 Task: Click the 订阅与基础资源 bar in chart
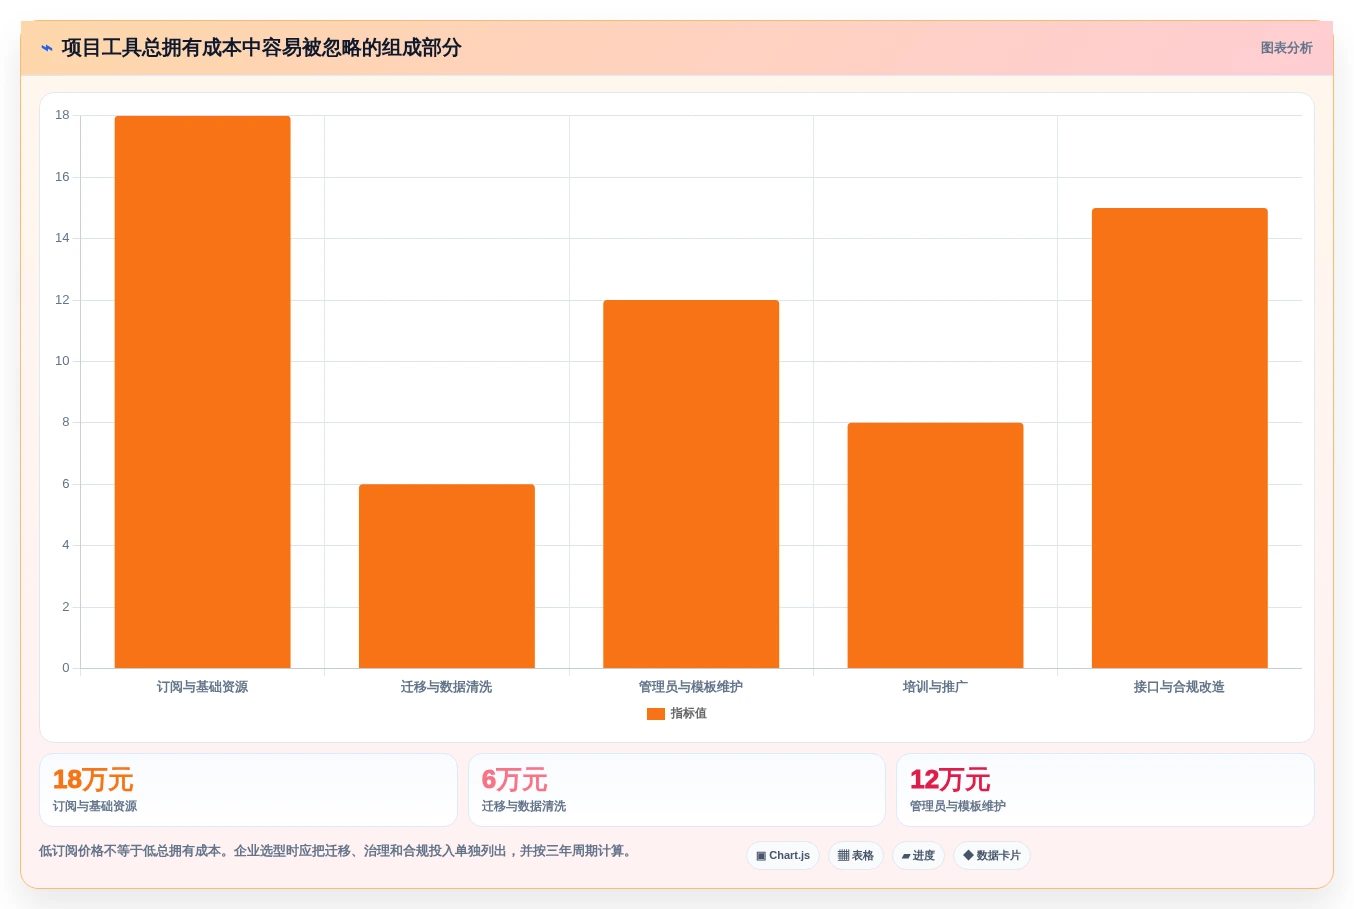pos(202,392)
